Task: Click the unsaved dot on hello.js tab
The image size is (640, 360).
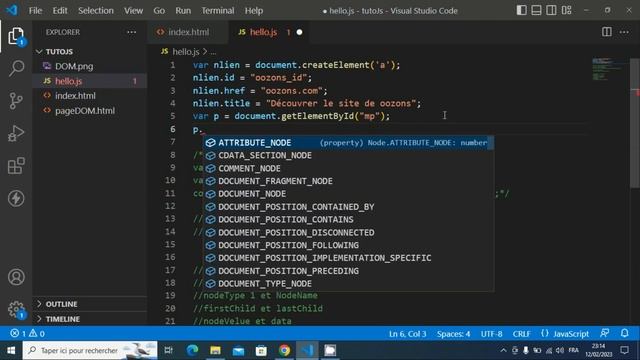Action: [299, 32]
